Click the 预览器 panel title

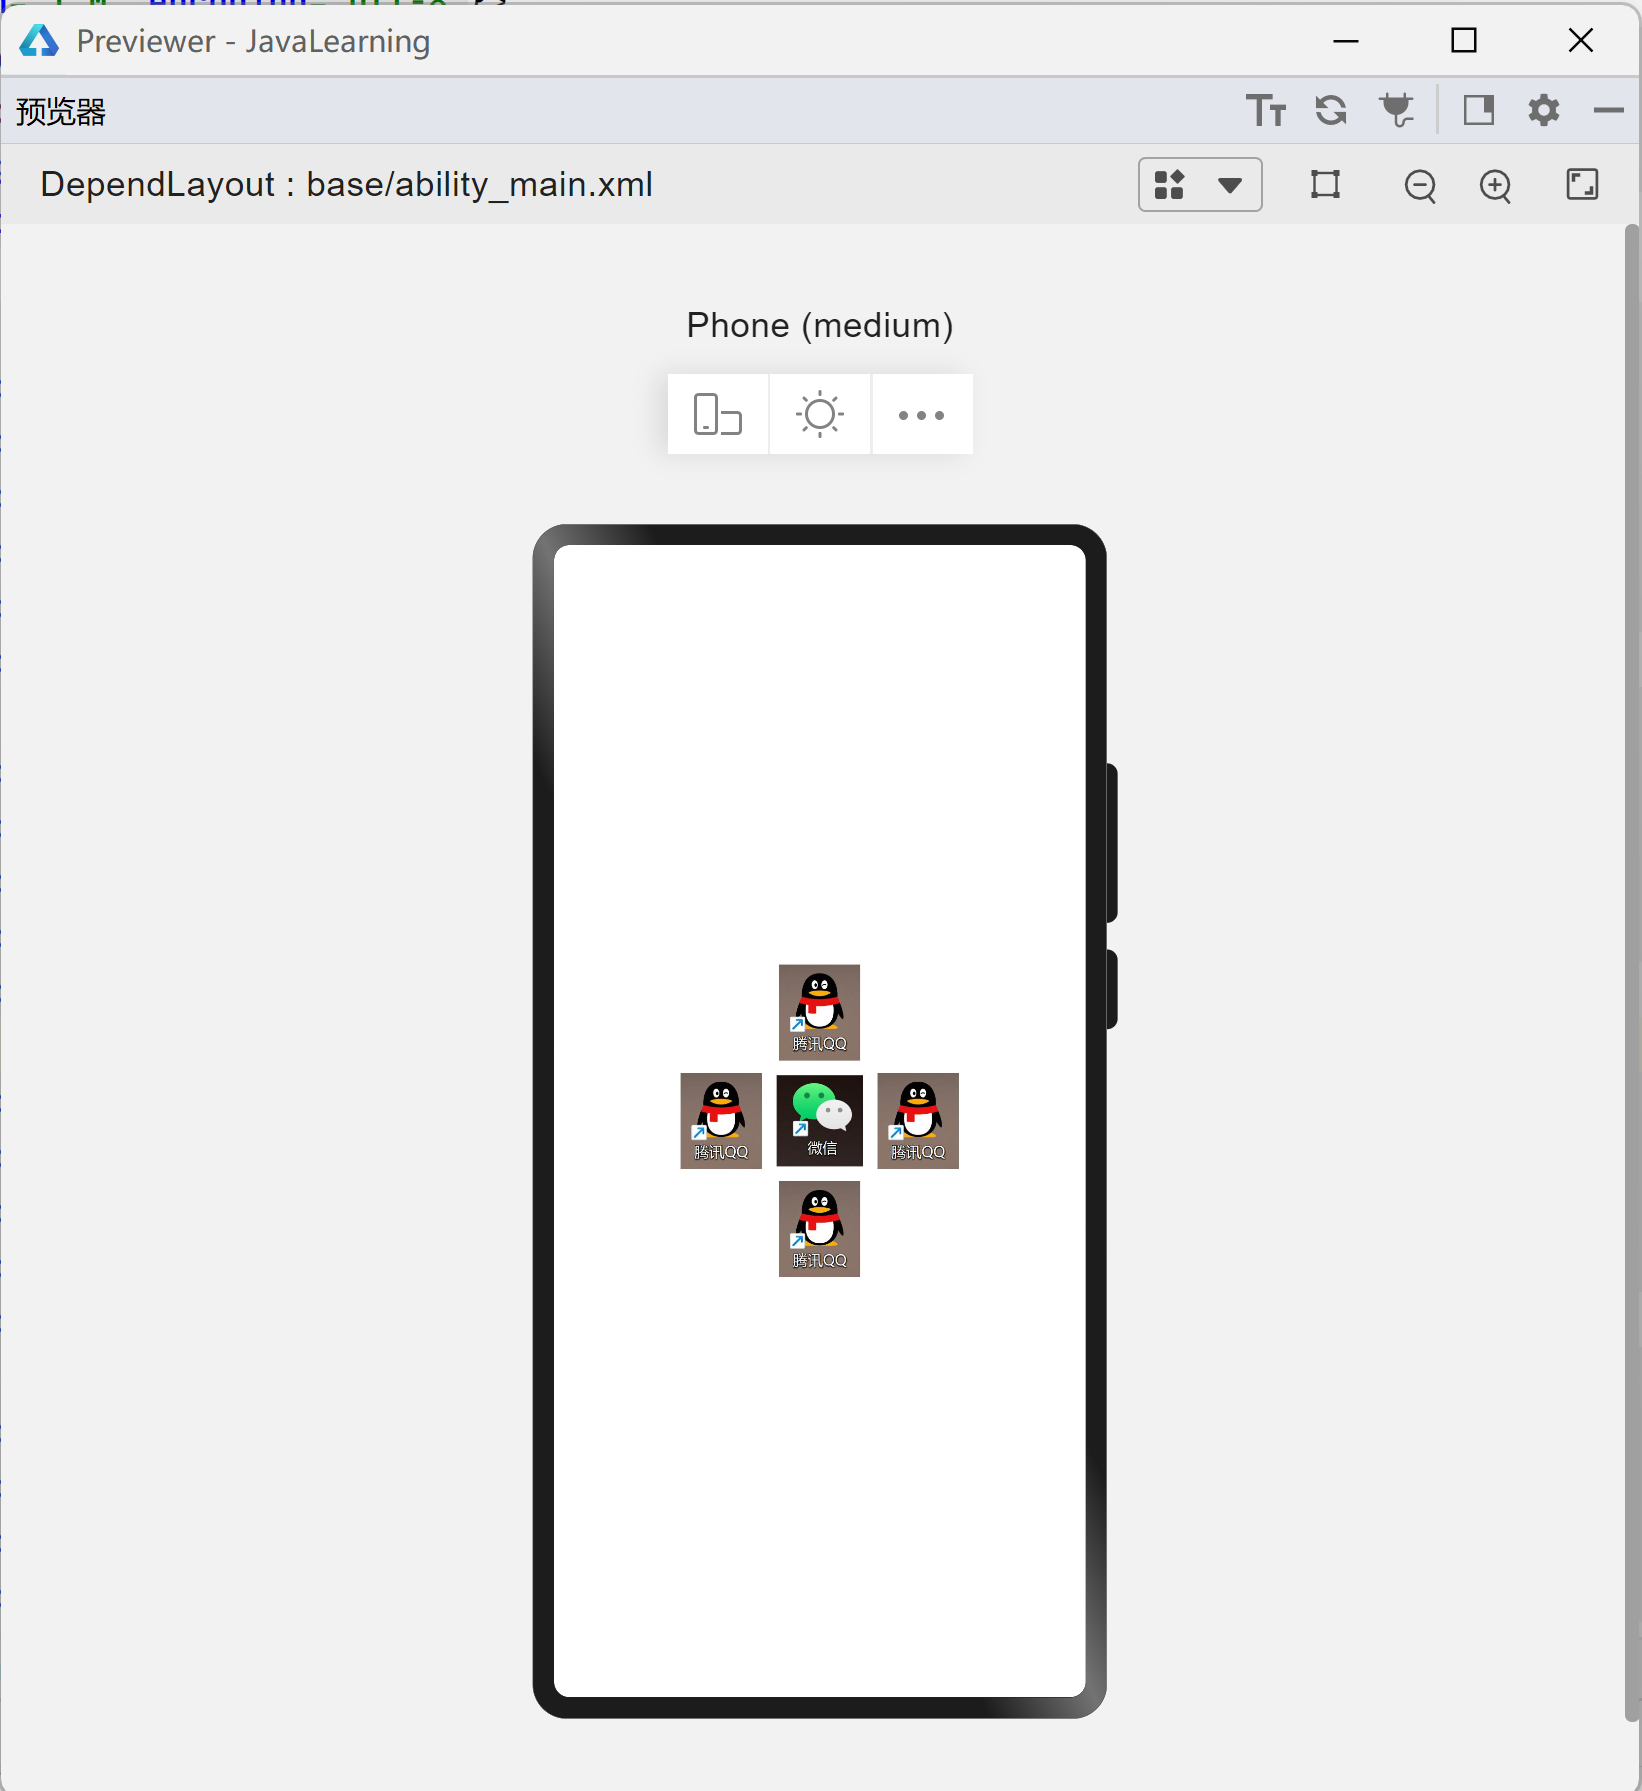(61, 111)
